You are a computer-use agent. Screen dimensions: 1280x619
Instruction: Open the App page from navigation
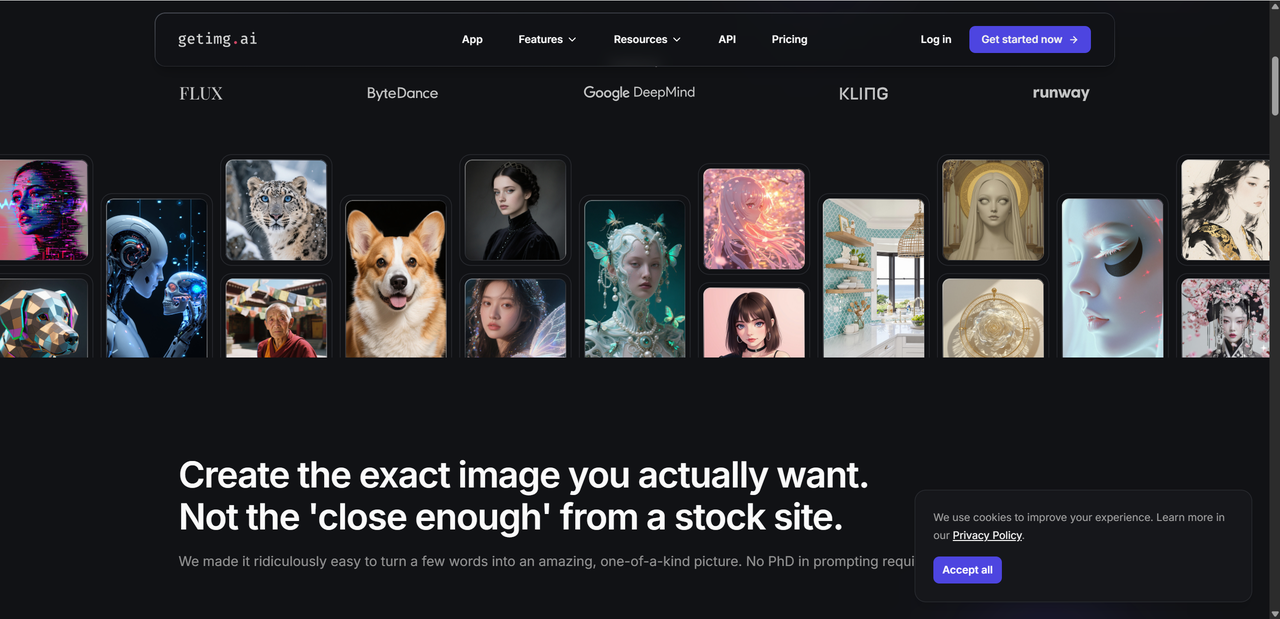[472, 39]
